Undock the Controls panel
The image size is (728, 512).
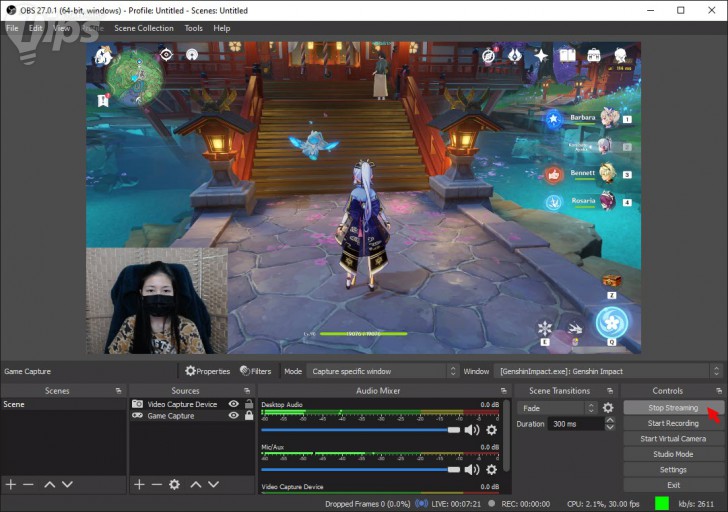(719, 391)
